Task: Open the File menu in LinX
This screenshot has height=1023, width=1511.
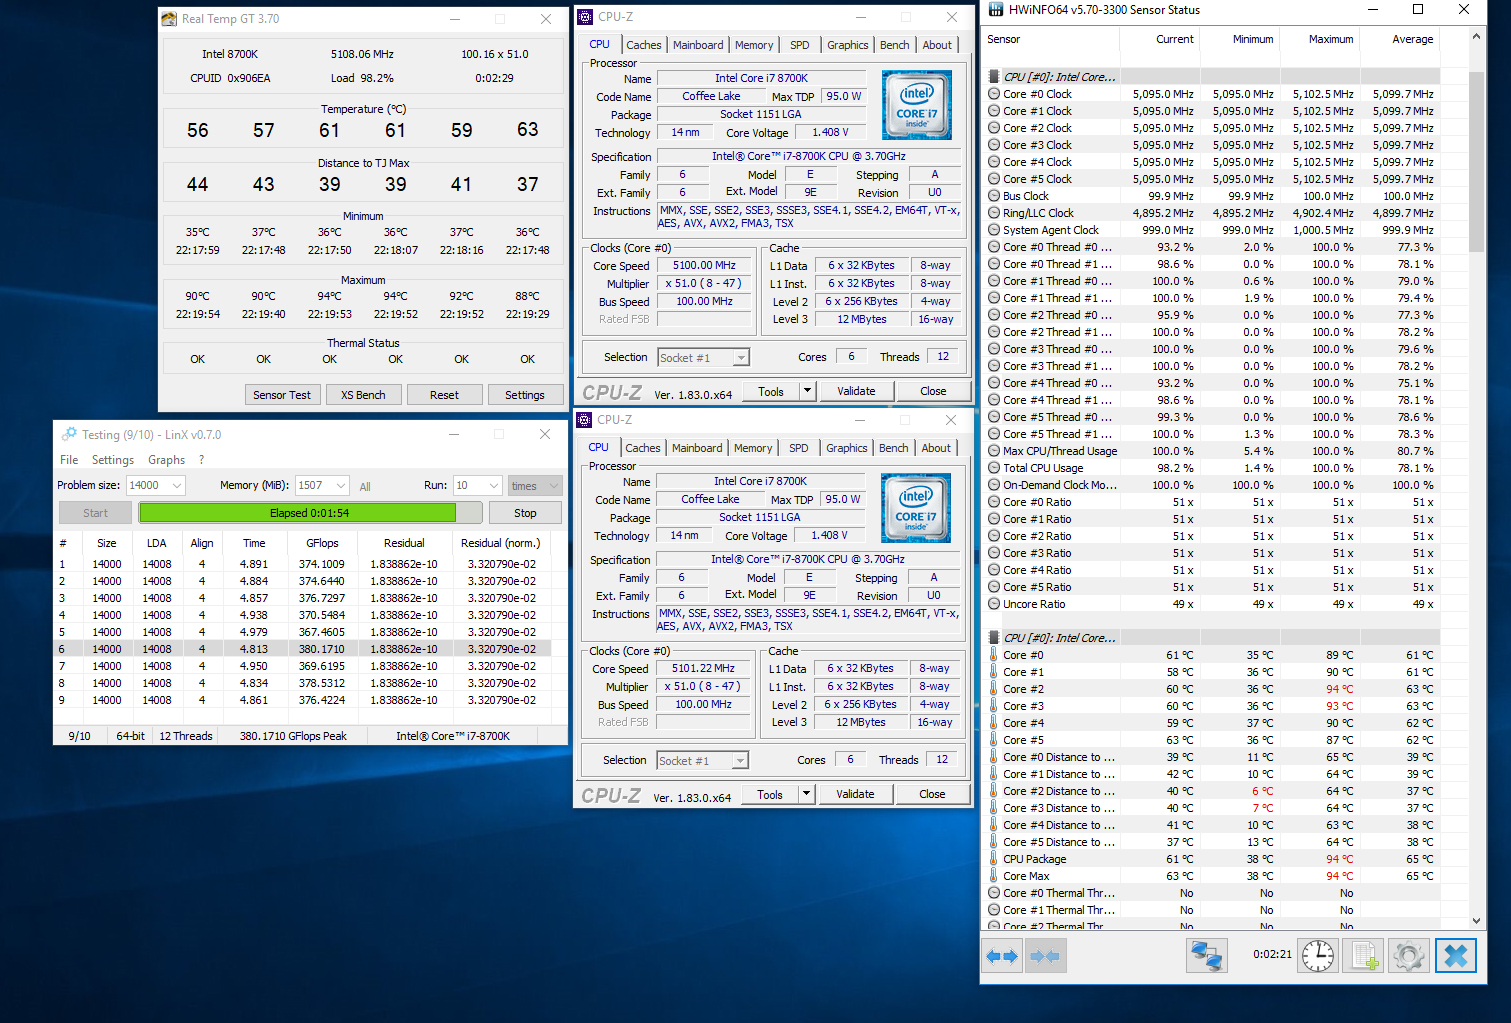Action: coord(69,460)
